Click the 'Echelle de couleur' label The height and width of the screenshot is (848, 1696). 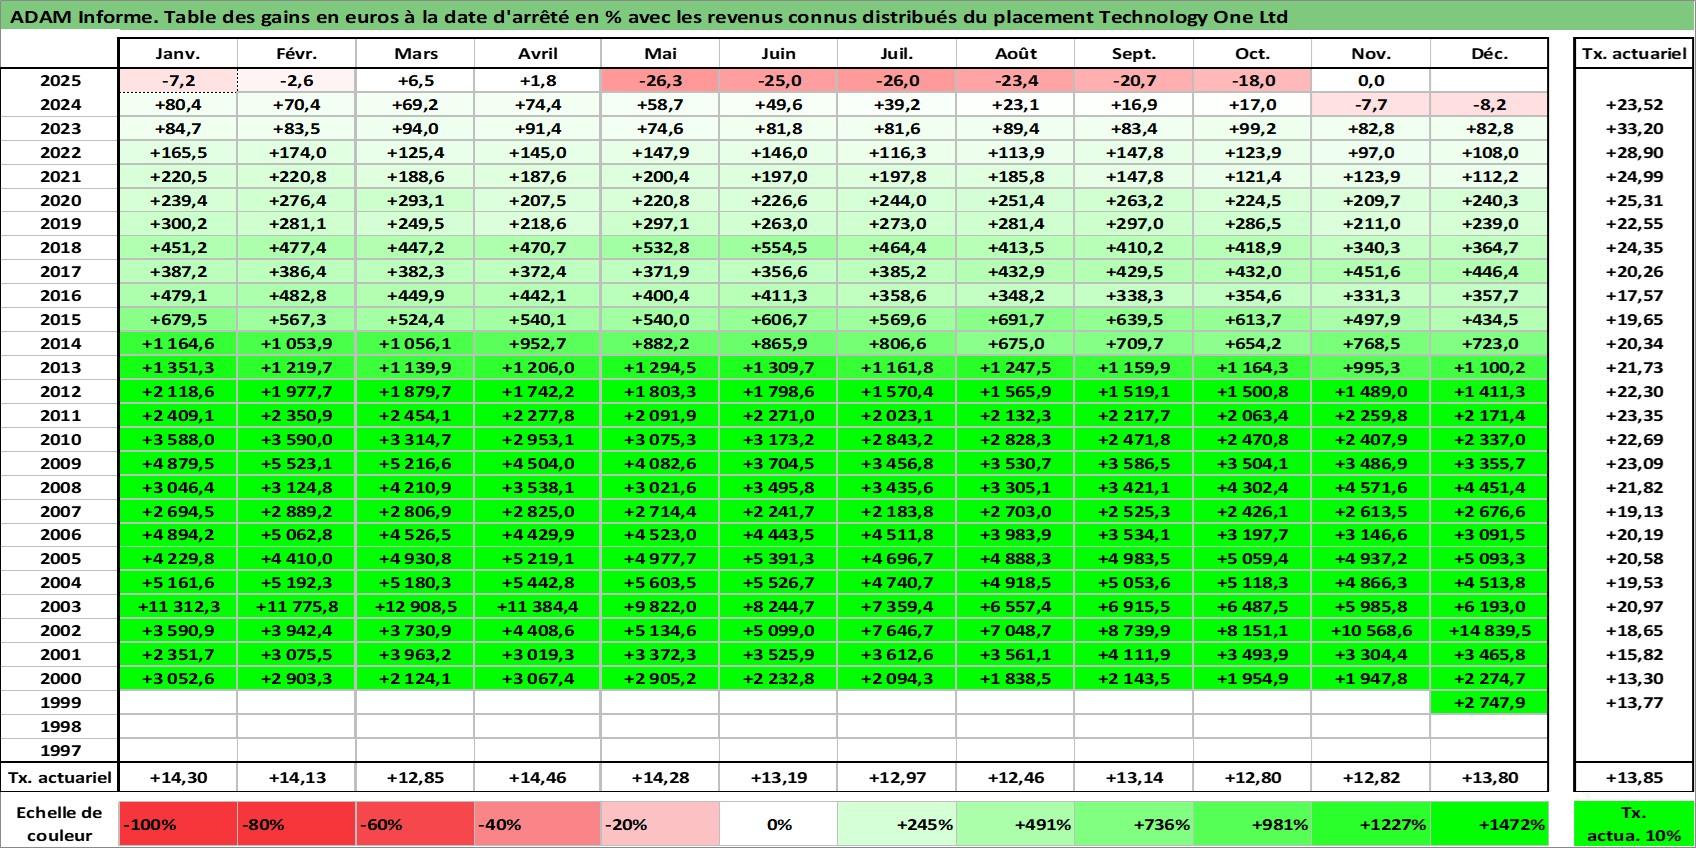coord(60,824)
